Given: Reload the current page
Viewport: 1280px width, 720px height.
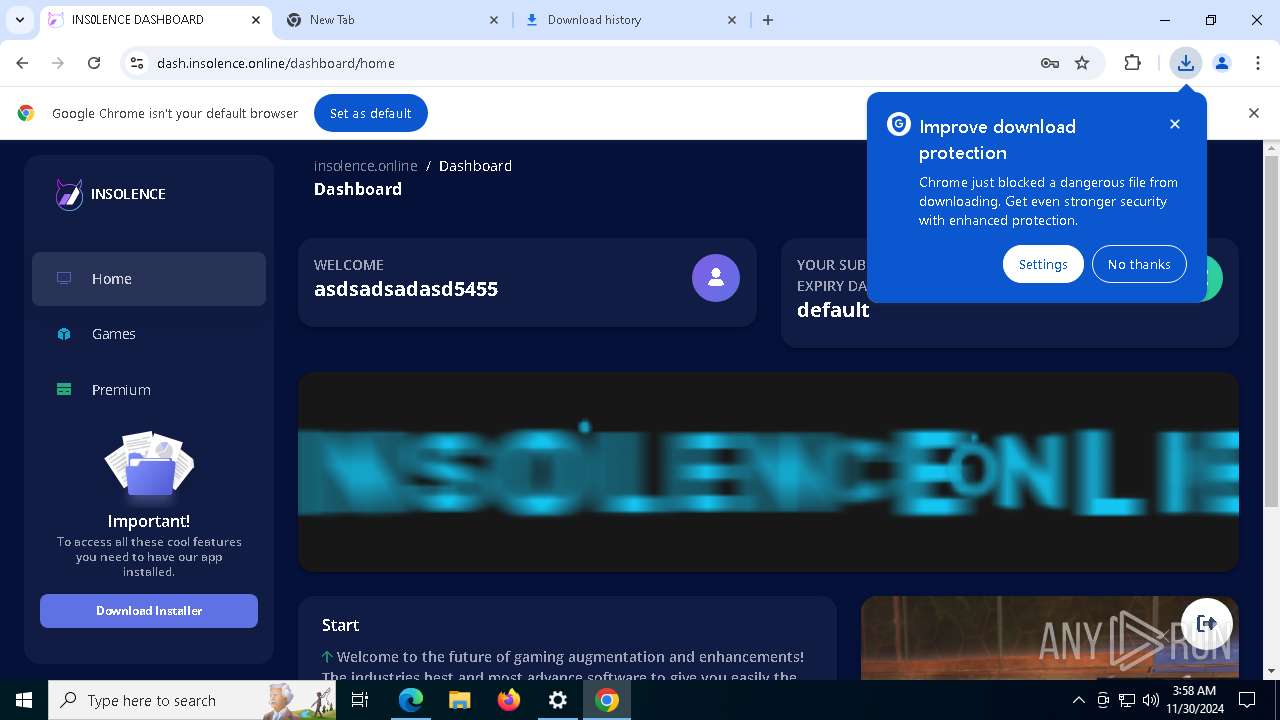Looking at the screenshot, I should click(x=94, y=63).
